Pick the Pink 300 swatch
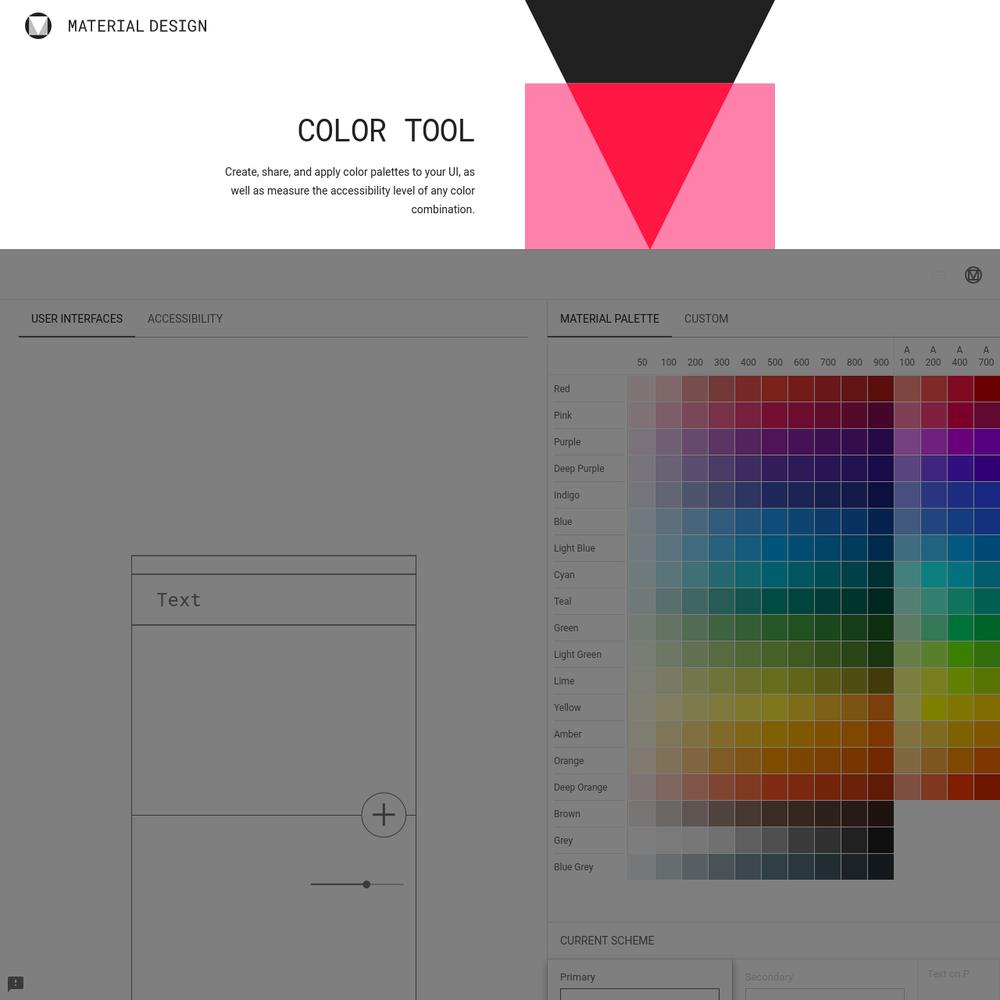 [721, 415]
